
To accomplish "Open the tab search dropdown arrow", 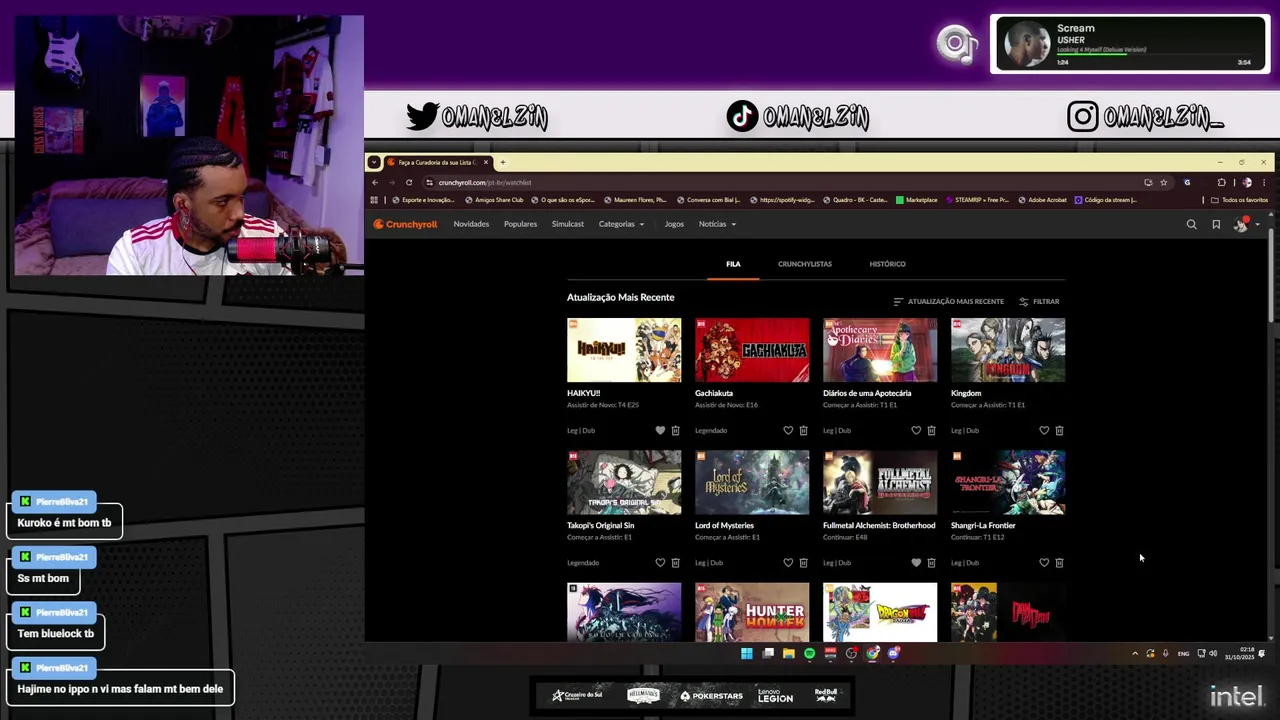I will 373,162.
